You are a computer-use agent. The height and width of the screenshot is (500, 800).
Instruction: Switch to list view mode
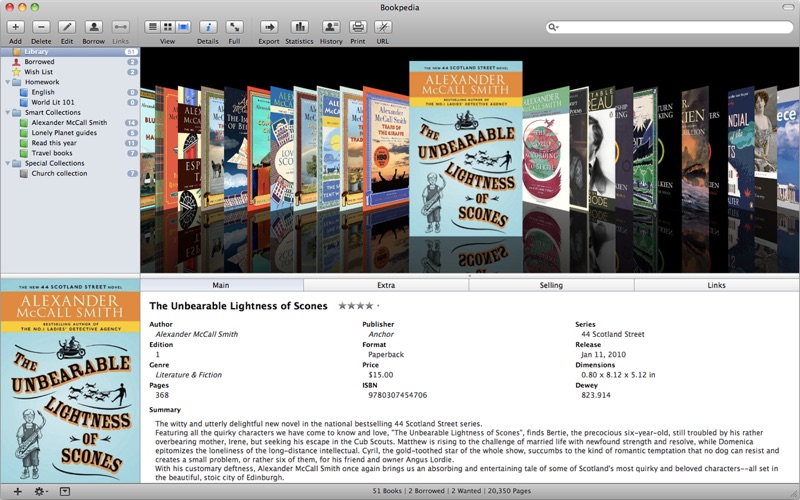coord(153,27)
